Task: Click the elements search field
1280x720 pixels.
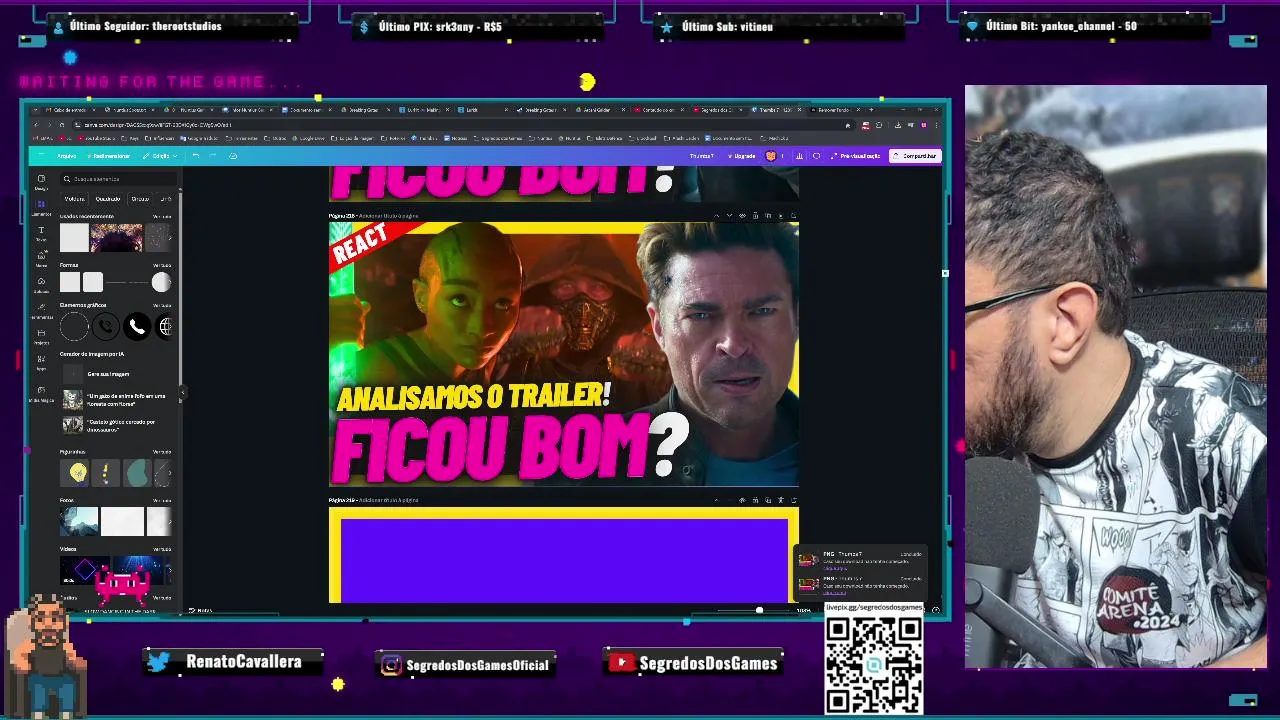Action: 118,179
